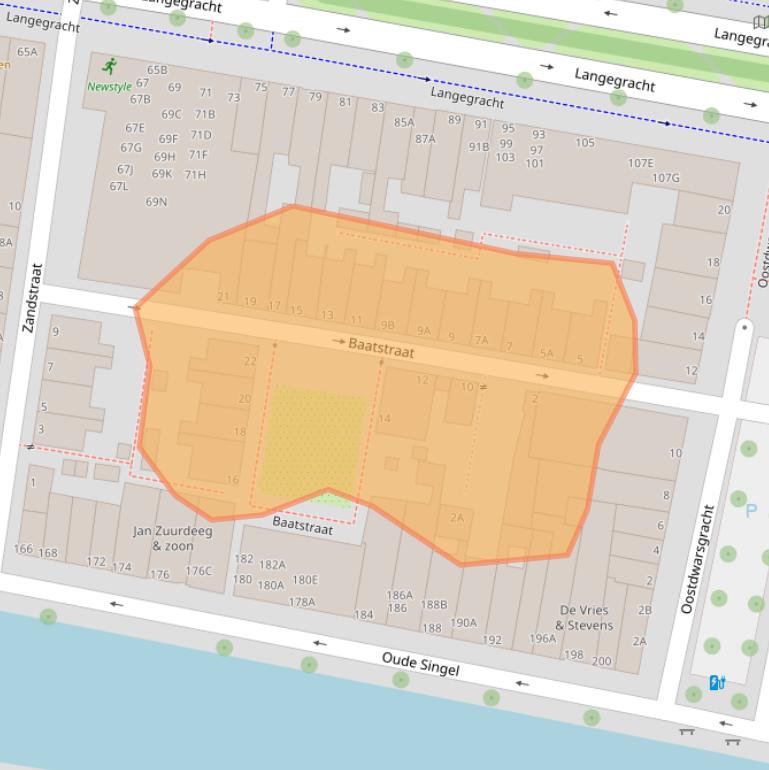This screenshot has height=770, width=769.
Task: Click house number 107G on Langegracht
Action: [666, 178]
